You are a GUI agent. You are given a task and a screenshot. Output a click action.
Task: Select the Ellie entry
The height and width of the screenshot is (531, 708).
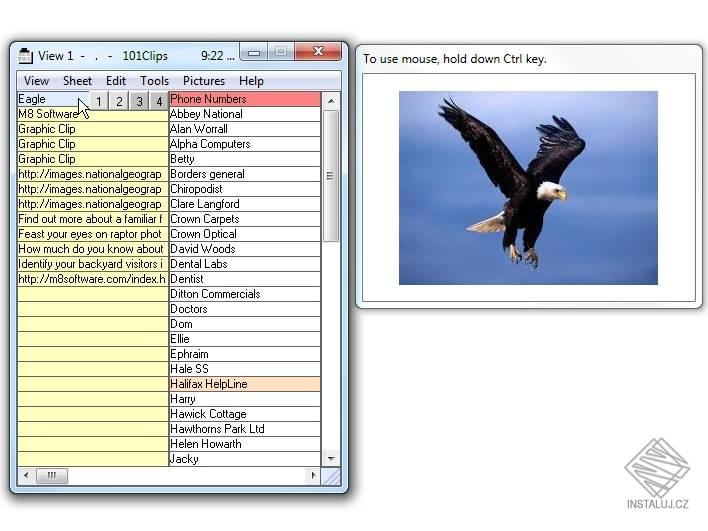pyautogui.click(x=245, y=339)
